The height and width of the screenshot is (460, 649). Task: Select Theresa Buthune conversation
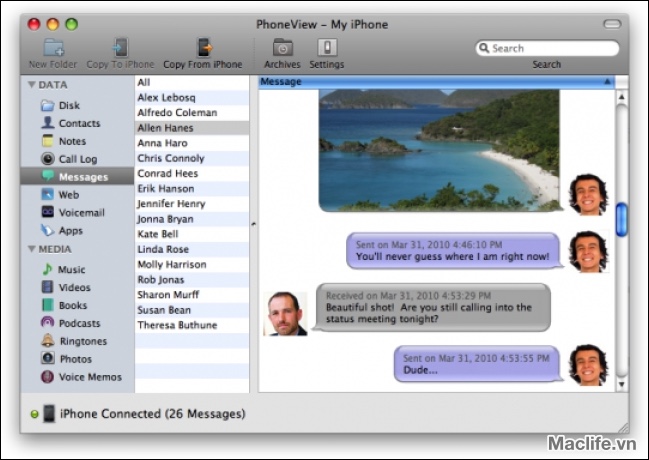pos(192,325)
